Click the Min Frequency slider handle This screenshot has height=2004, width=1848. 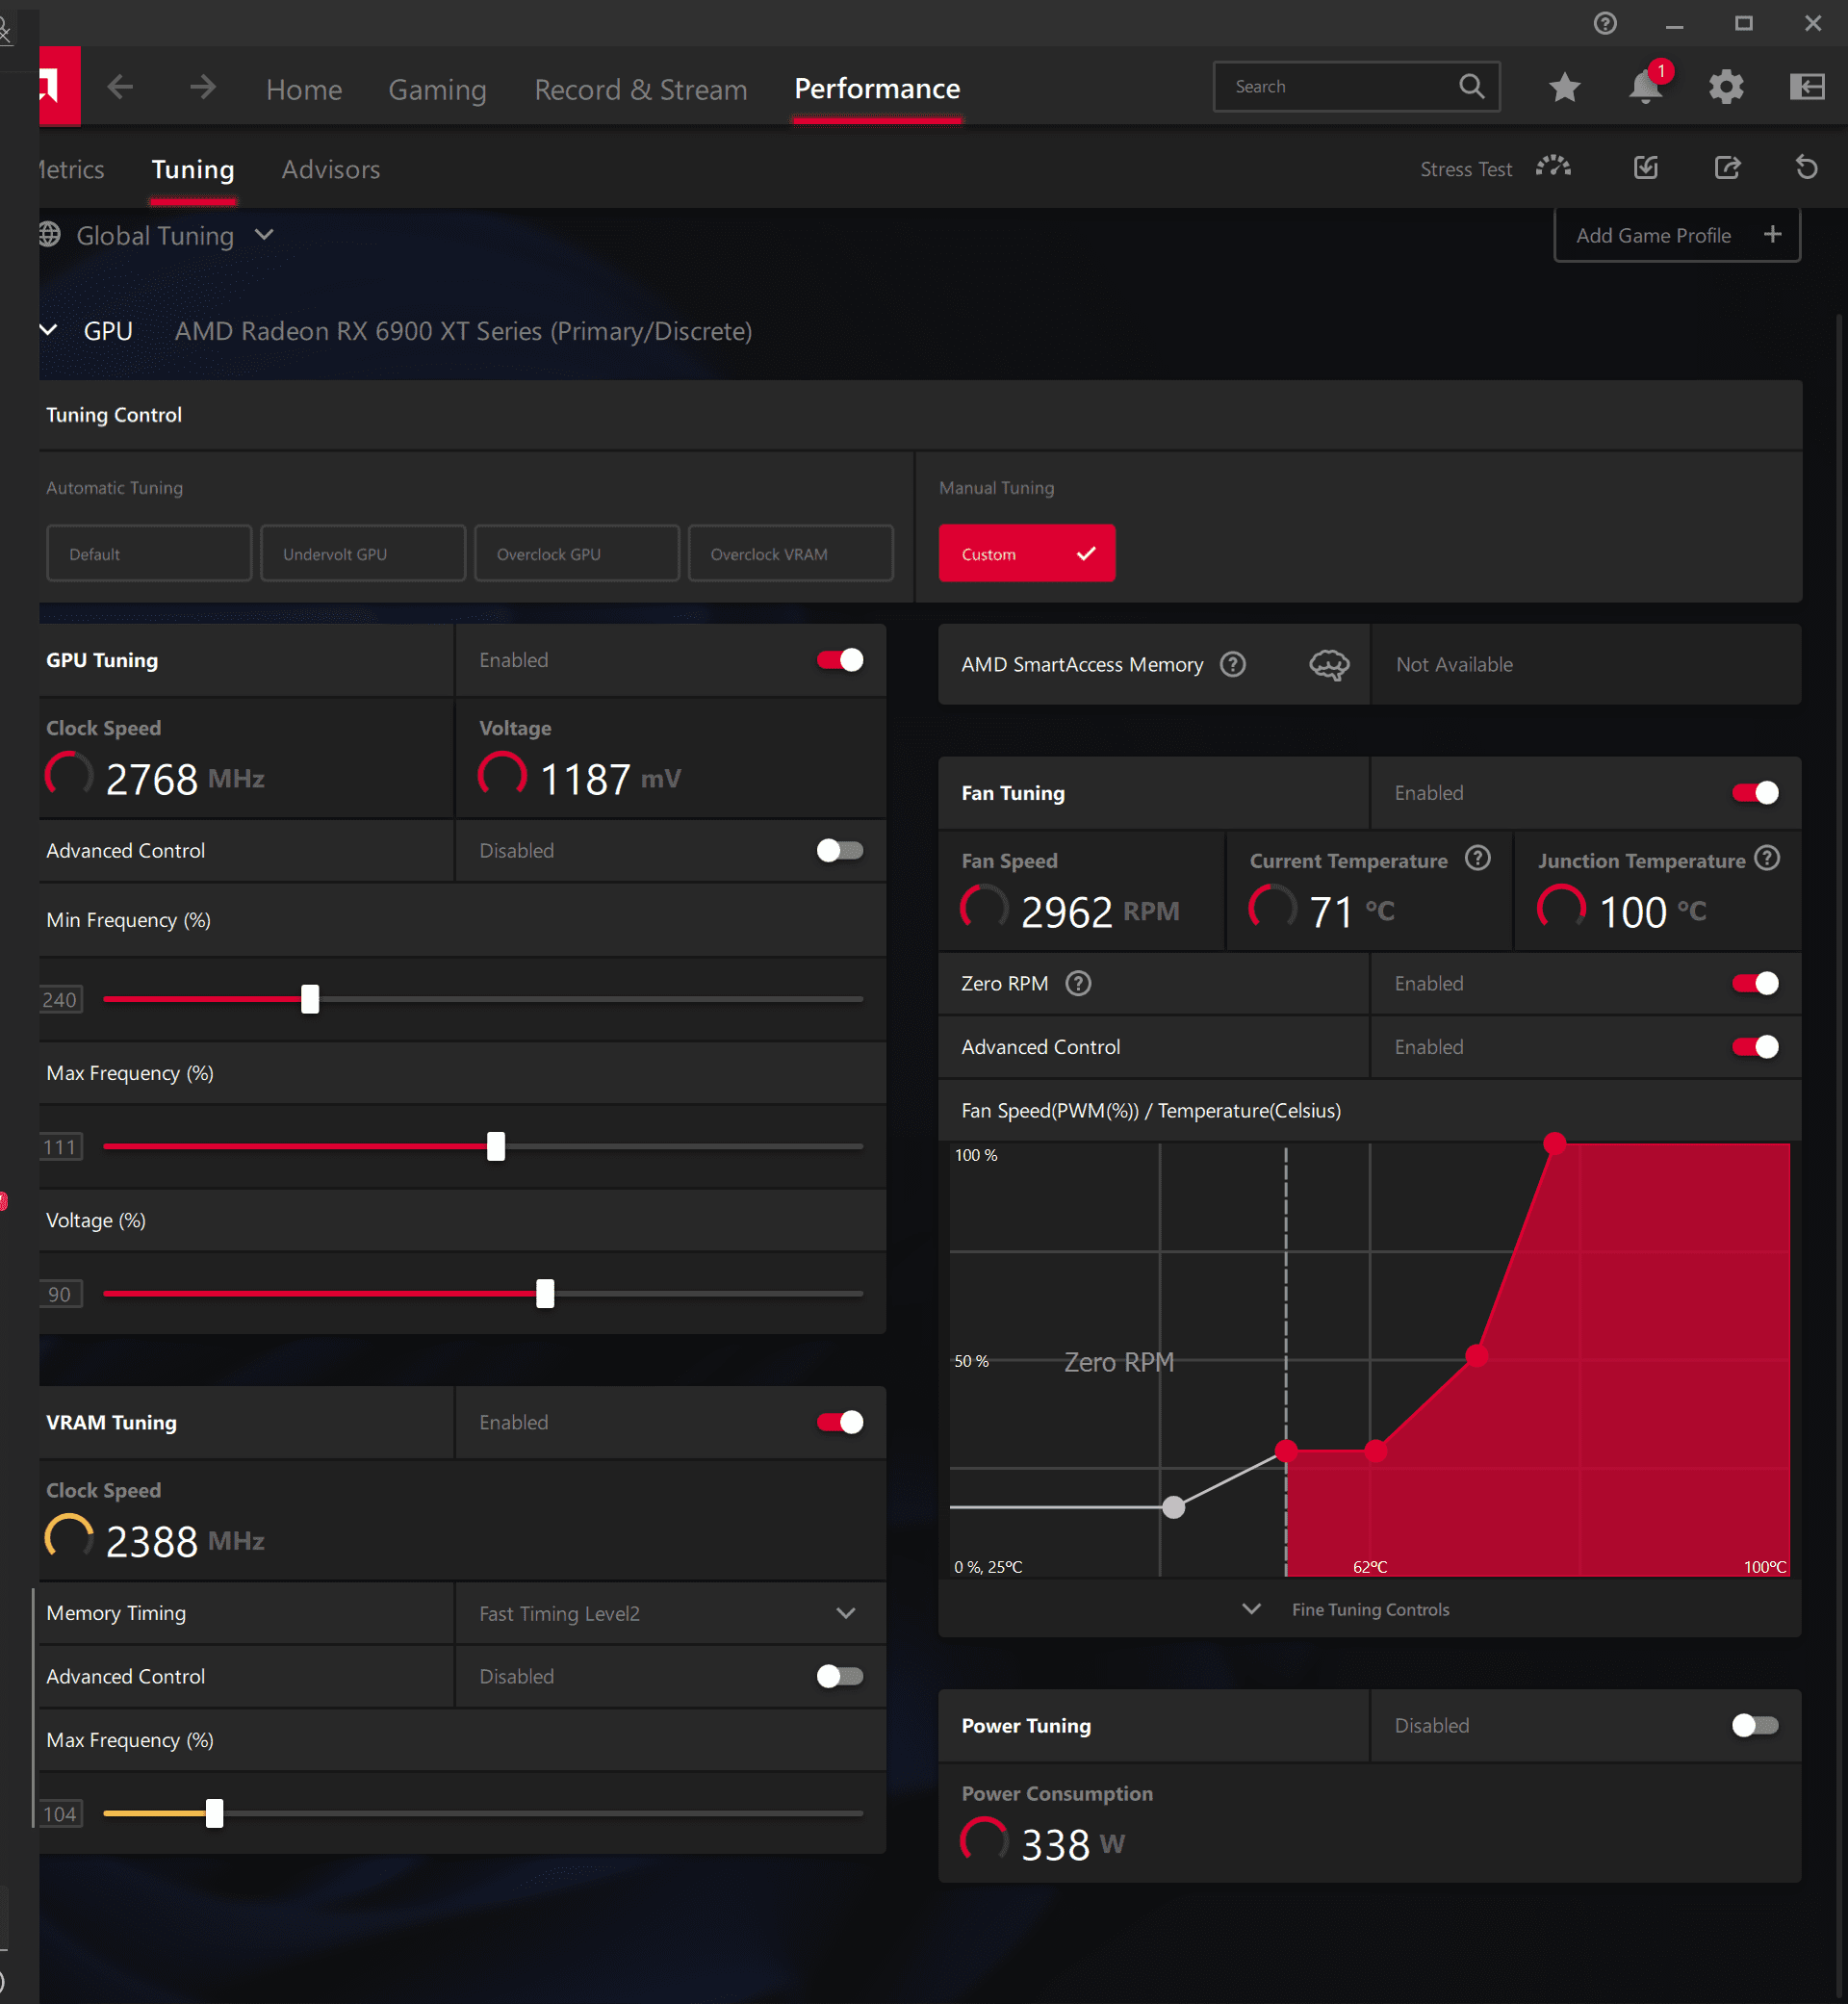click(x=310, y=998)
